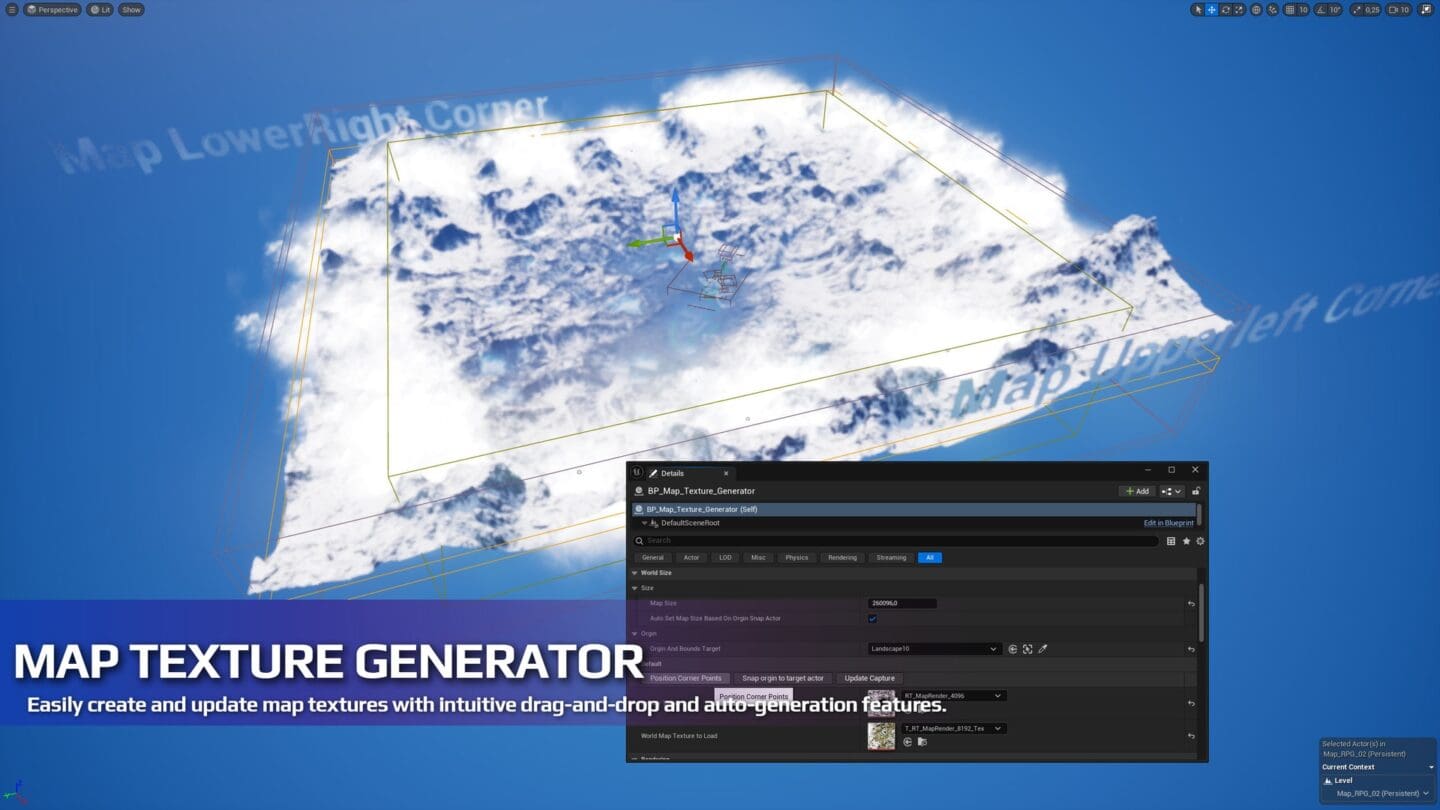The image size is (1440, 810).
Task: Filter by Rendering category
Action: 842,557
